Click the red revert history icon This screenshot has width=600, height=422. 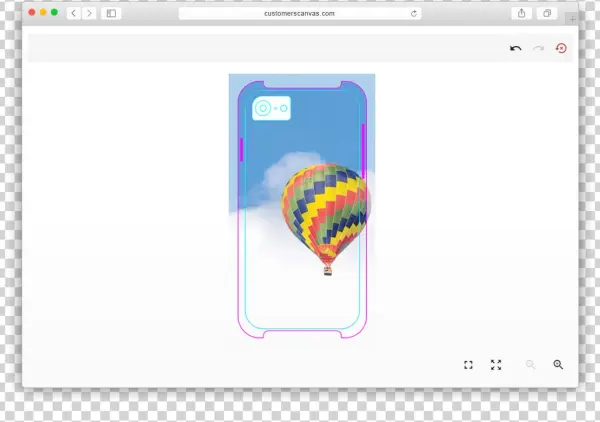point(561,48)
